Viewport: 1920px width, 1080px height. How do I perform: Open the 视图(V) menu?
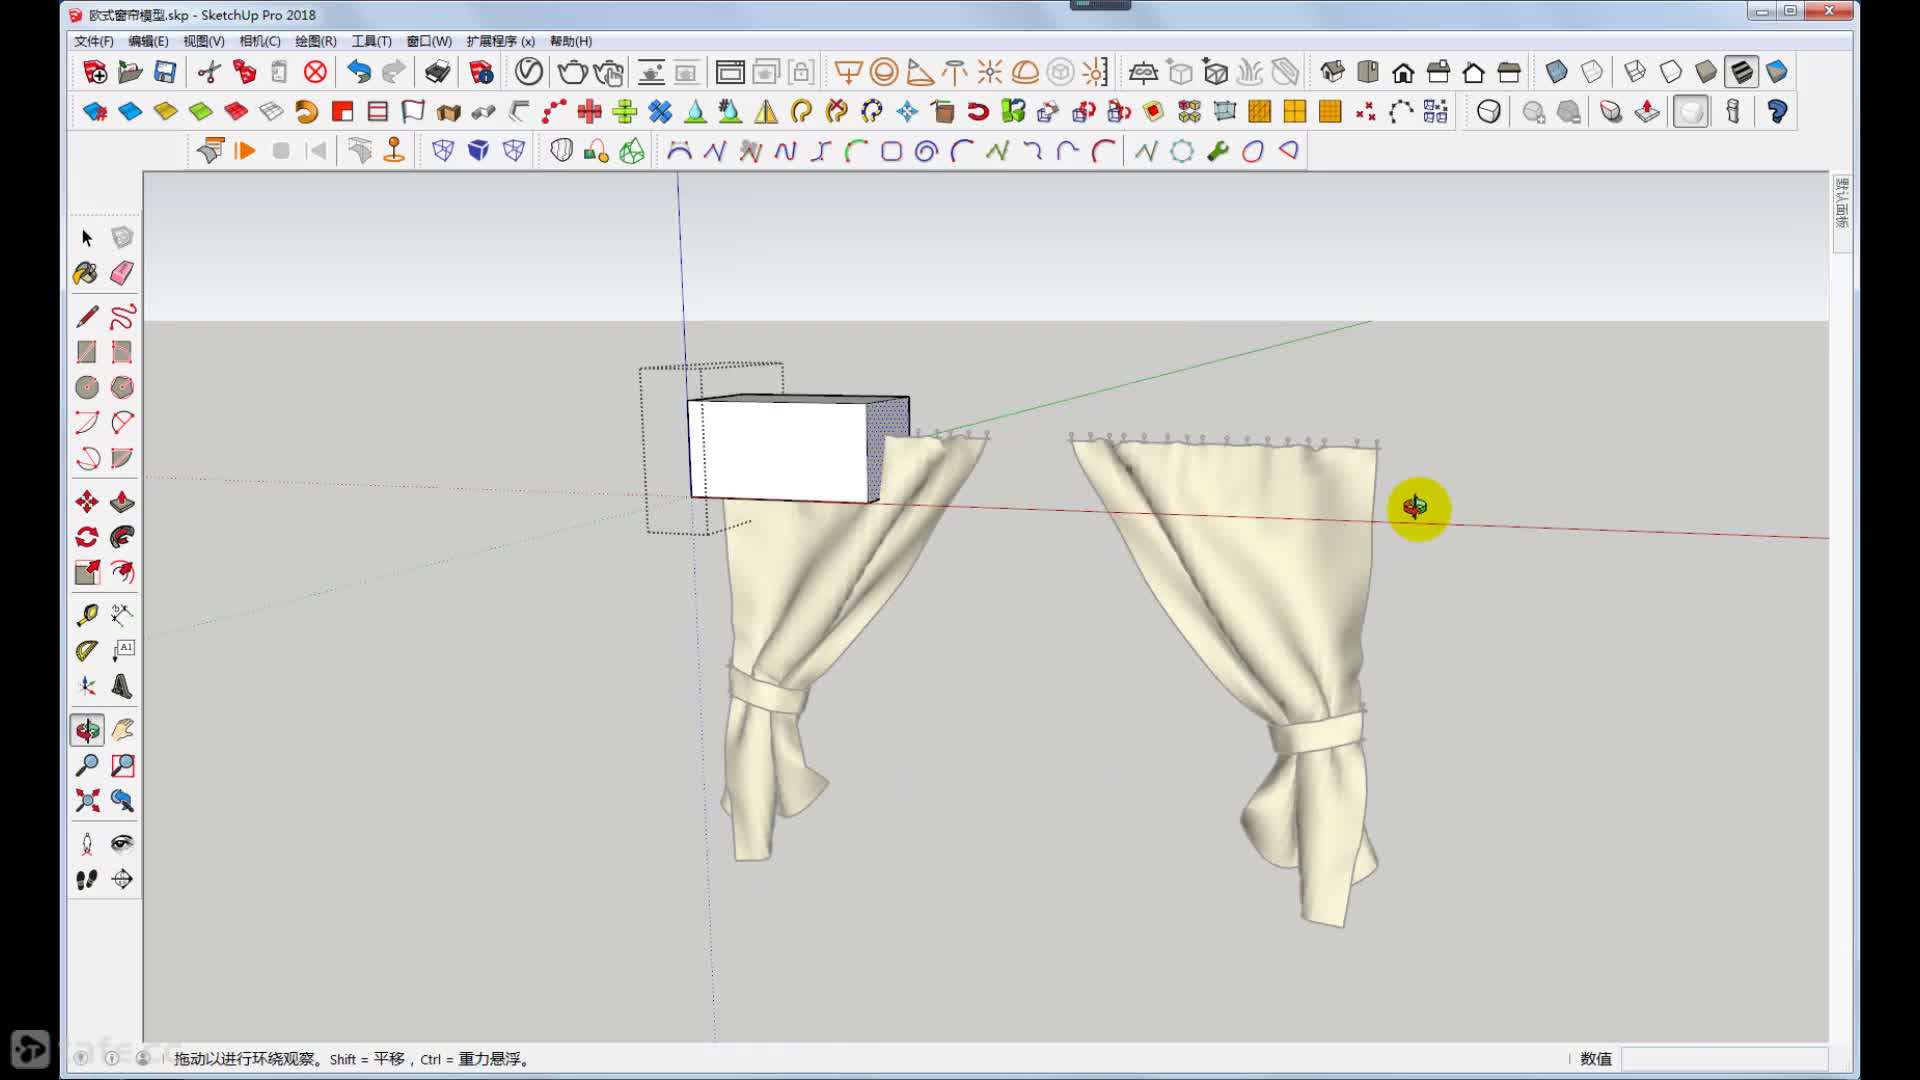click(x=203, y=41)
